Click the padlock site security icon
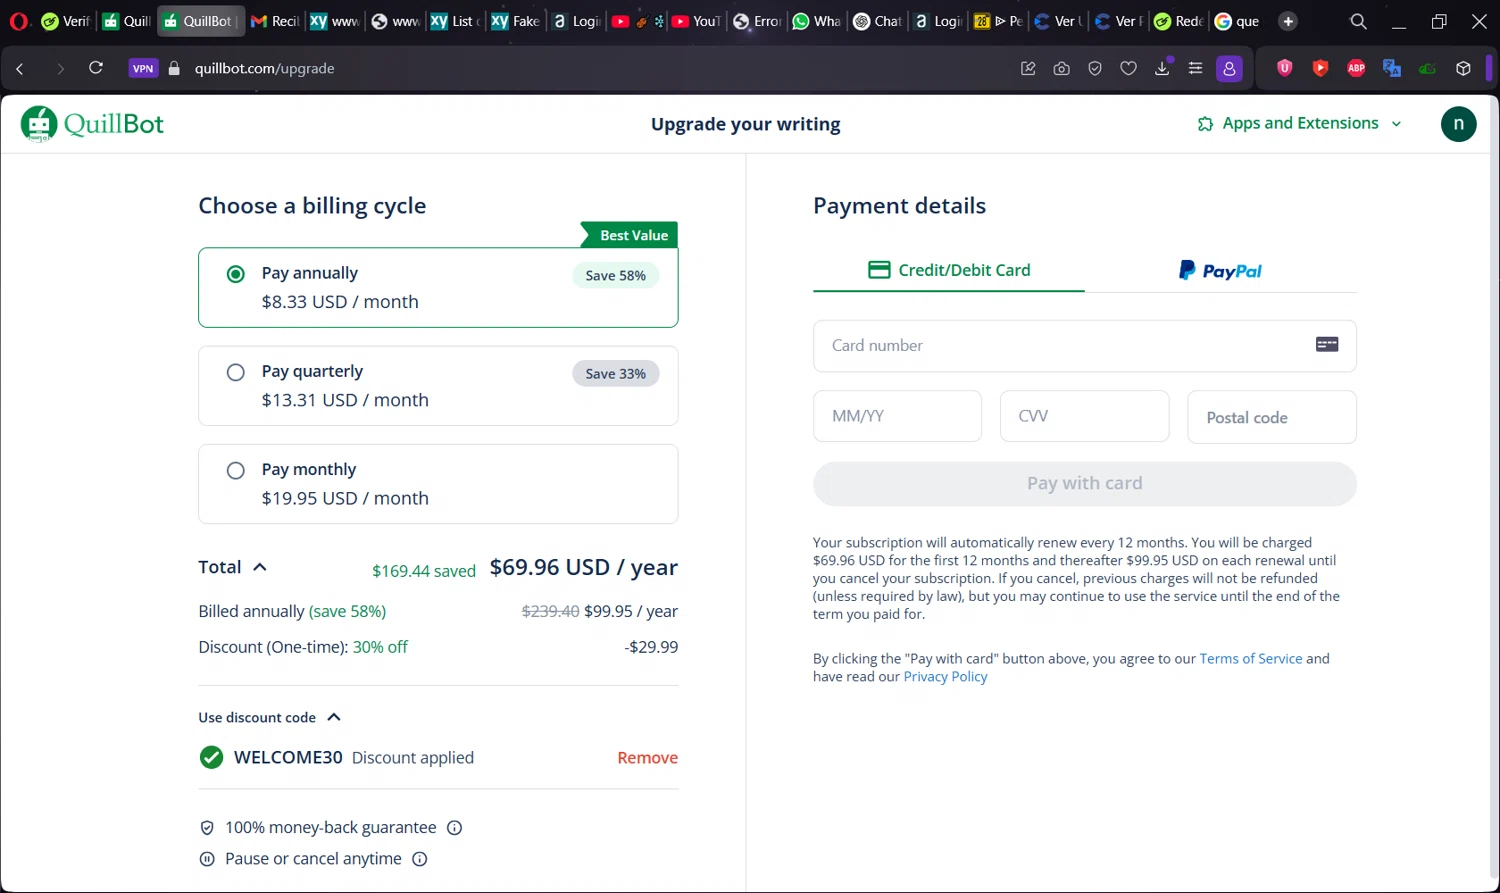The image size is (1500, 893). click(174, 68)
